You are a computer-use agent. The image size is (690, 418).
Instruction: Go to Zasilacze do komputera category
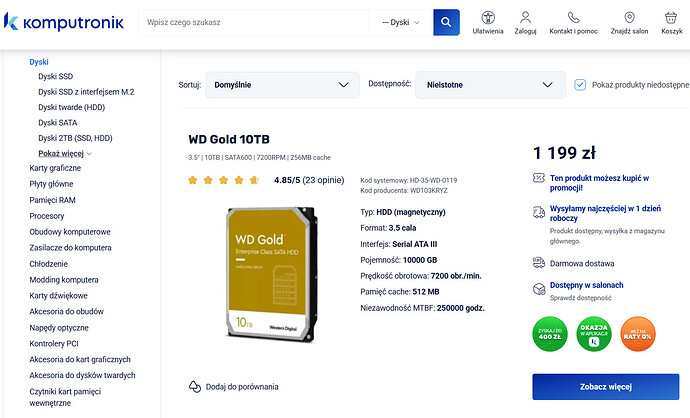70,247
